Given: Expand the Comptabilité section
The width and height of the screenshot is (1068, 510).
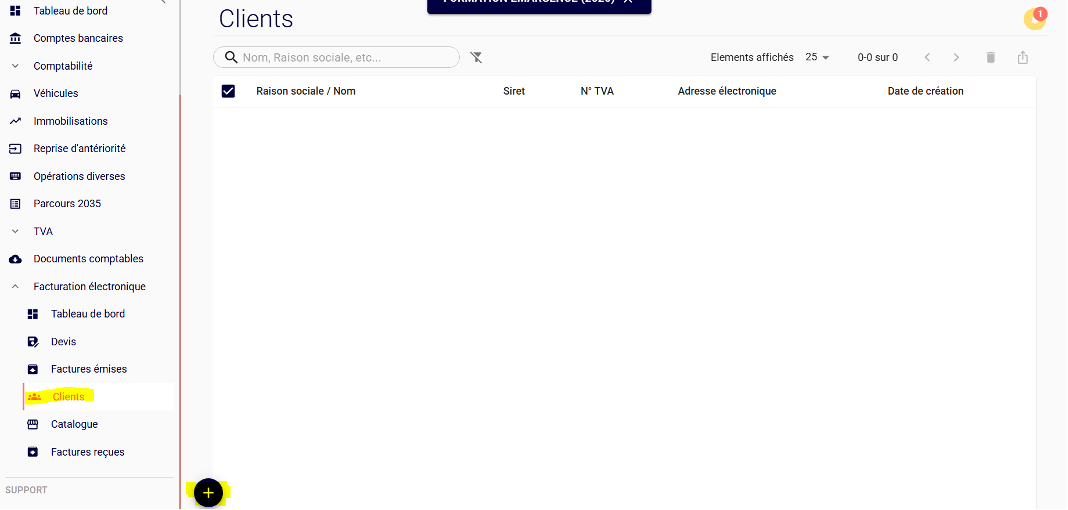Looking at the screenshot, I should (x=62, y=66).
